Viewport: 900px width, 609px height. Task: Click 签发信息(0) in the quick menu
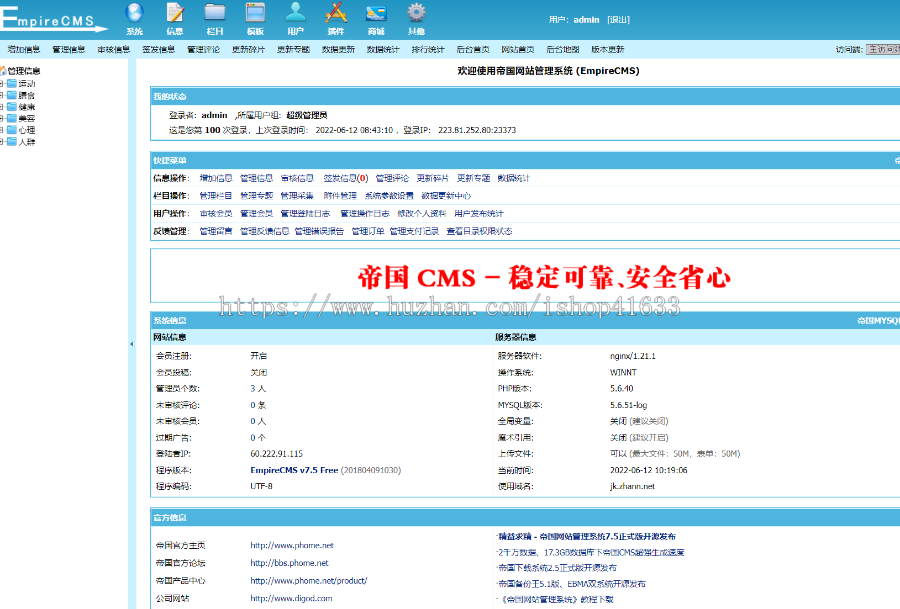coord(346,179)
